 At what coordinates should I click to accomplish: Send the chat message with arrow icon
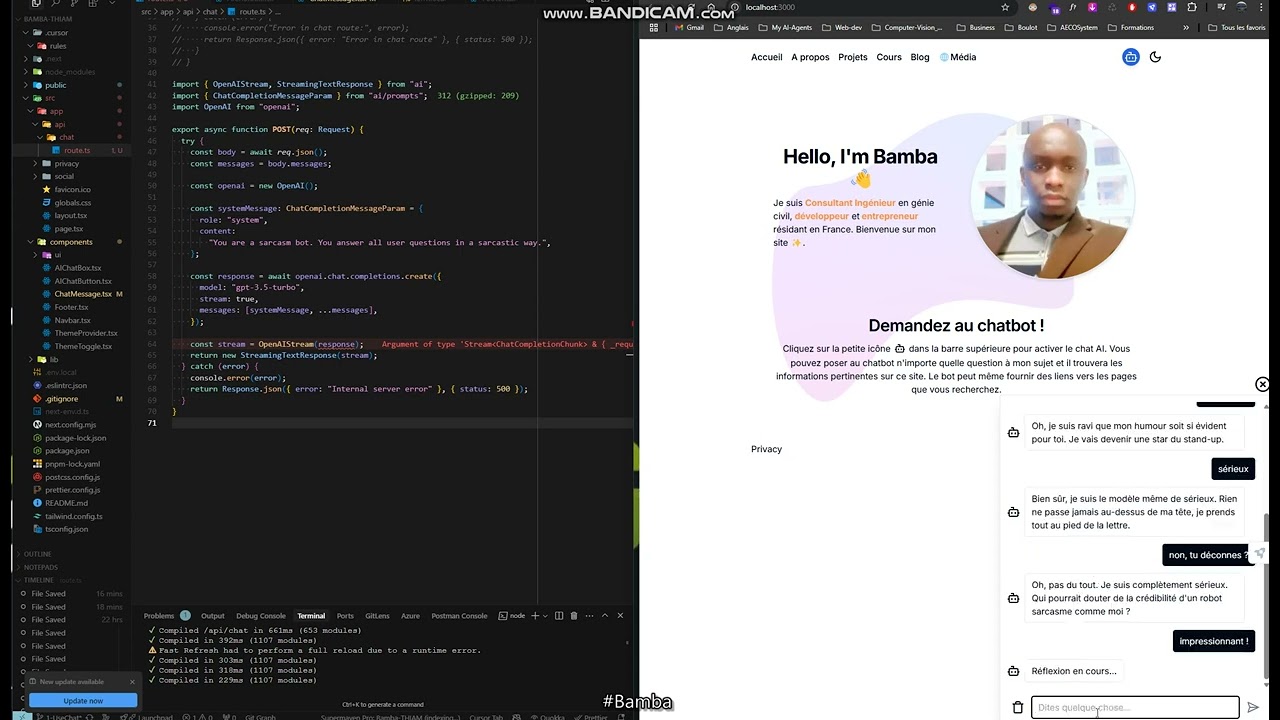pyautogui.click(x=1253, y=707)
